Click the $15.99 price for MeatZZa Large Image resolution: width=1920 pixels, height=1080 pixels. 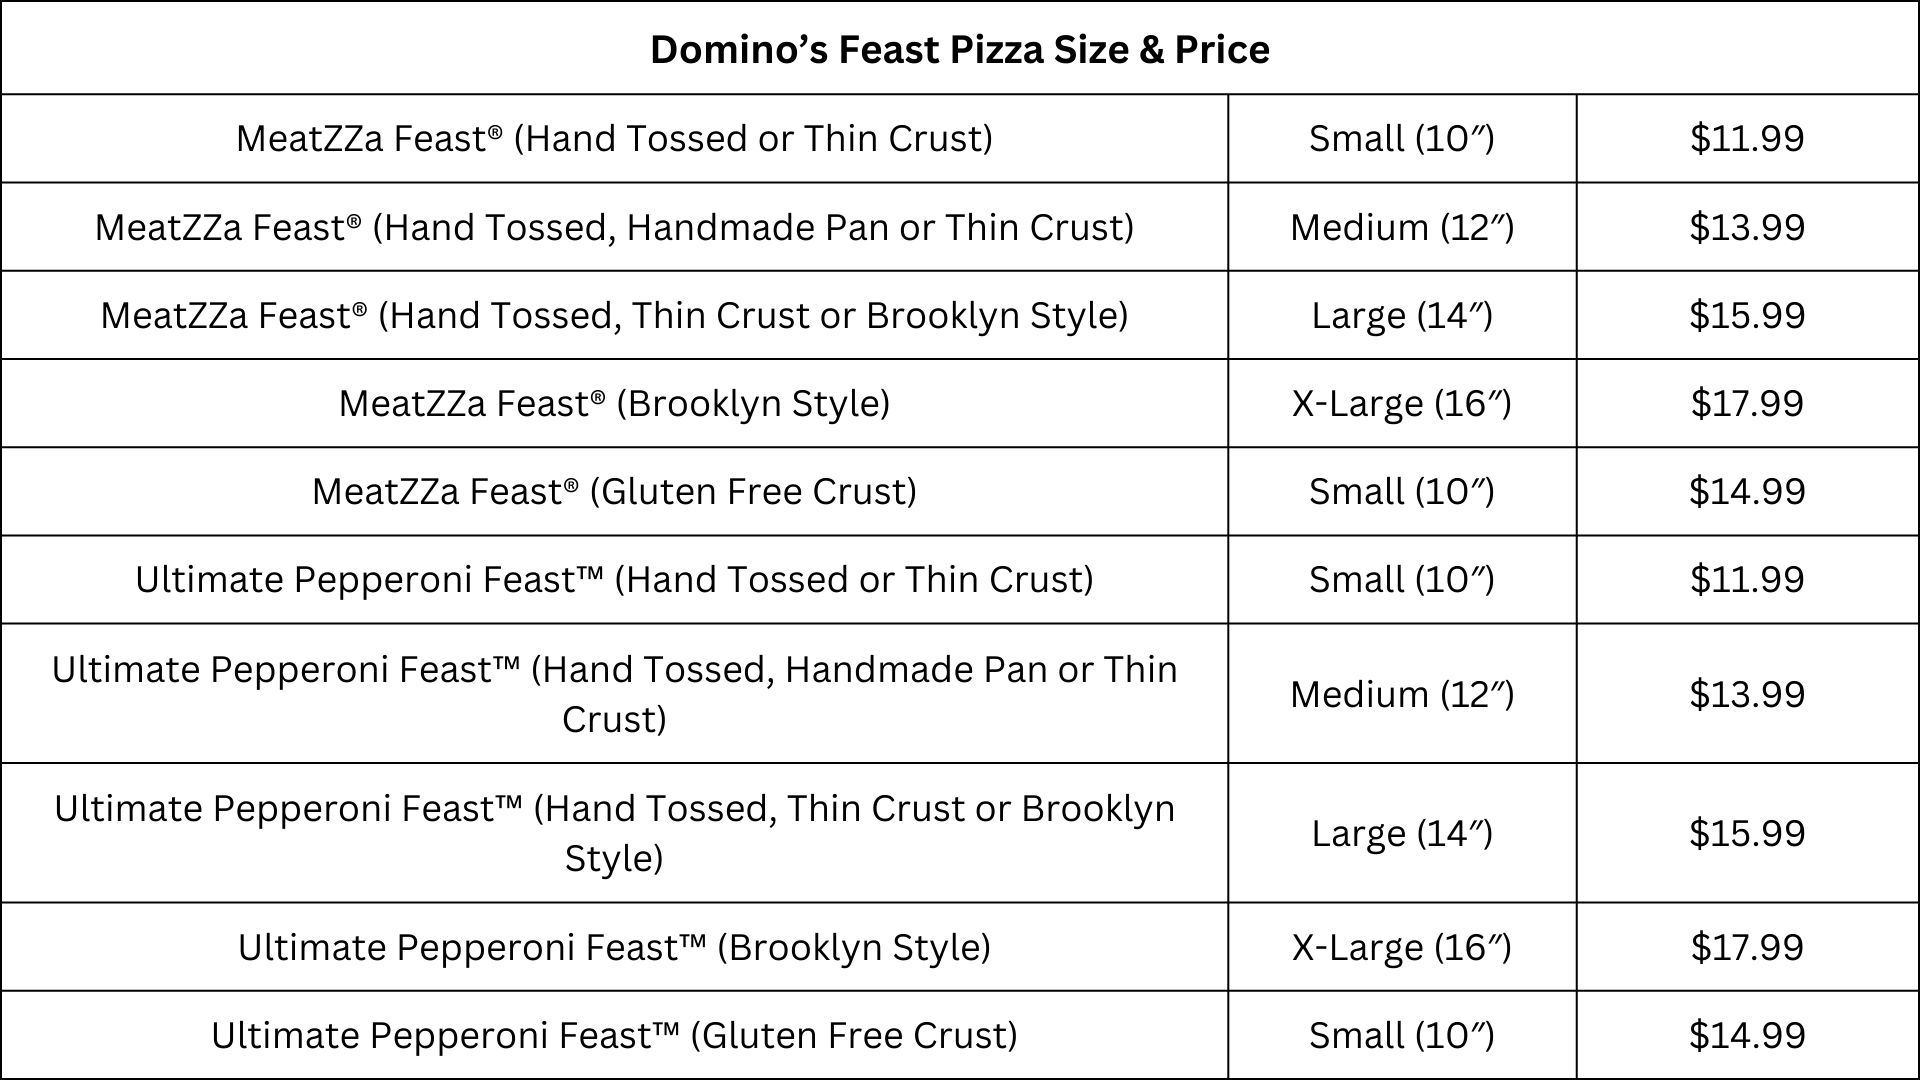(x=1747, y=315)
